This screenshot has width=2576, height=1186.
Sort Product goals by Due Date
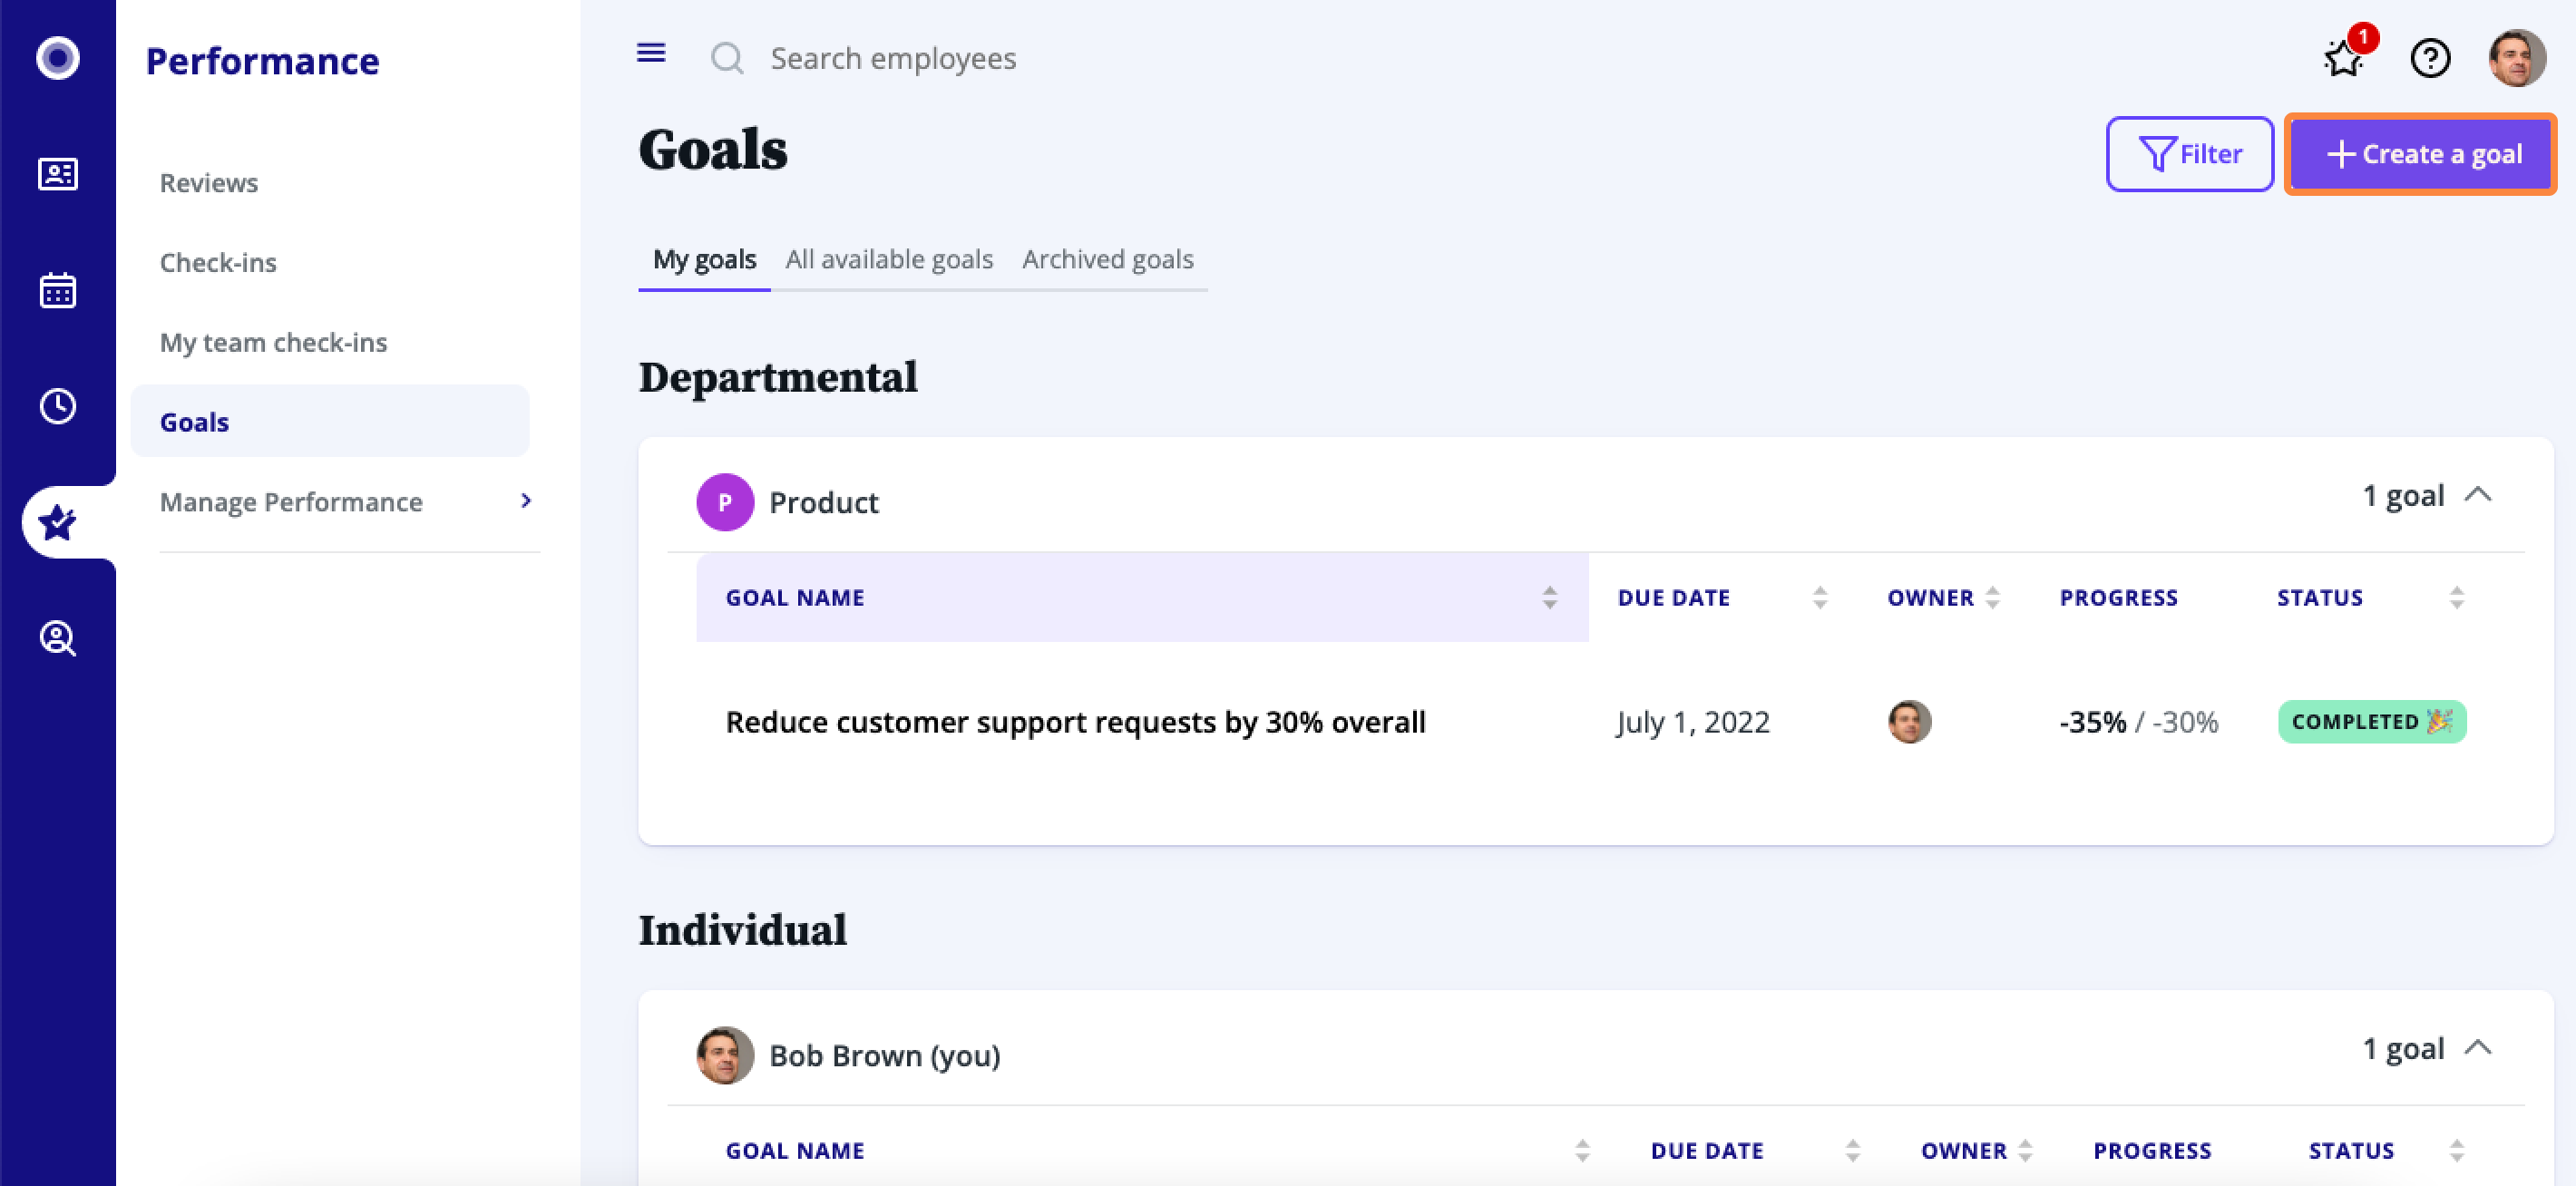pyautogui.click(x=1819, y=597)
